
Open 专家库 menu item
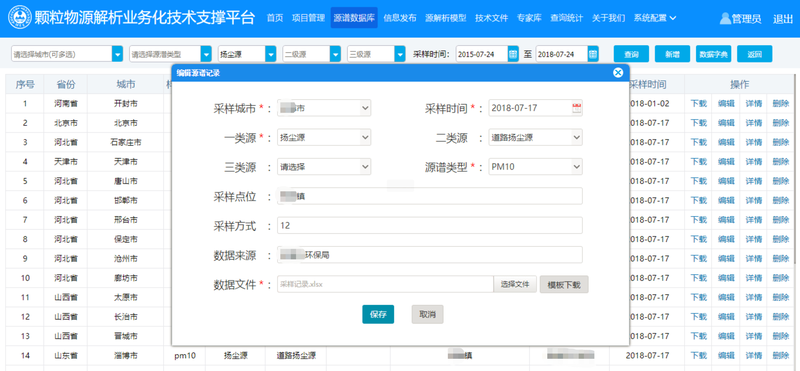529,18
